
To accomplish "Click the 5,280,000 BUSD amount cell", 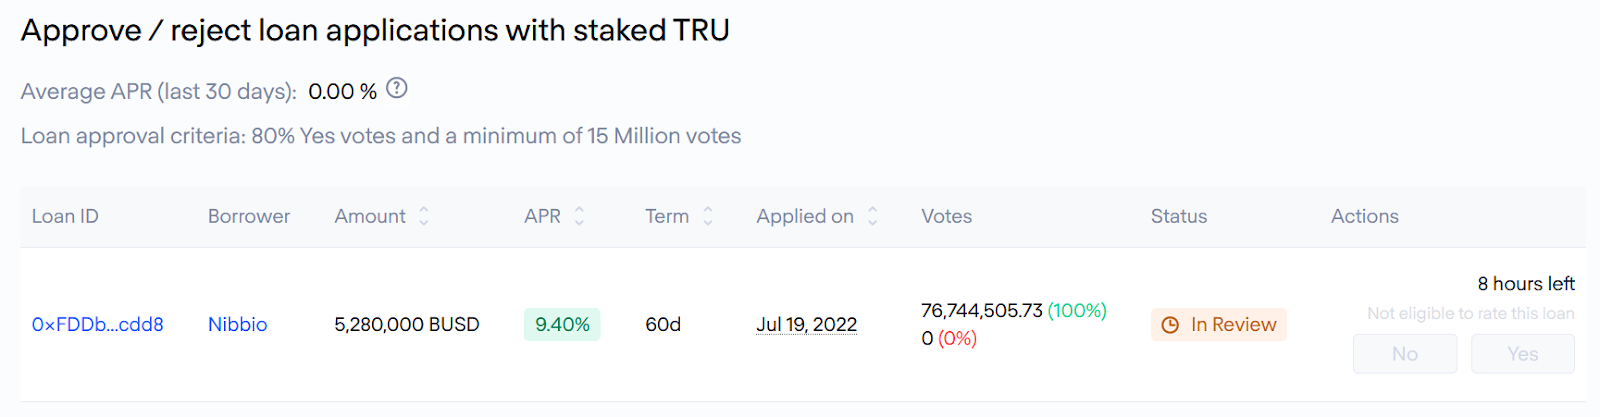I will [x=407, y=325].
